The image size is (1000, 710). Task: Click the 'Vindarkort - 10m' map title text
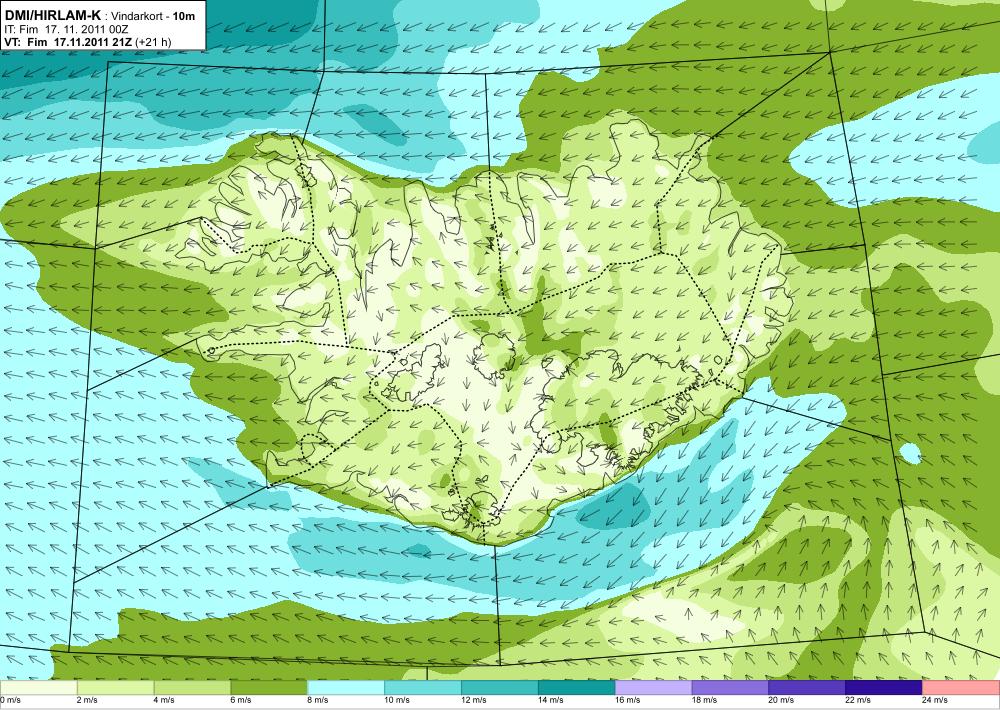coord(154,16)
